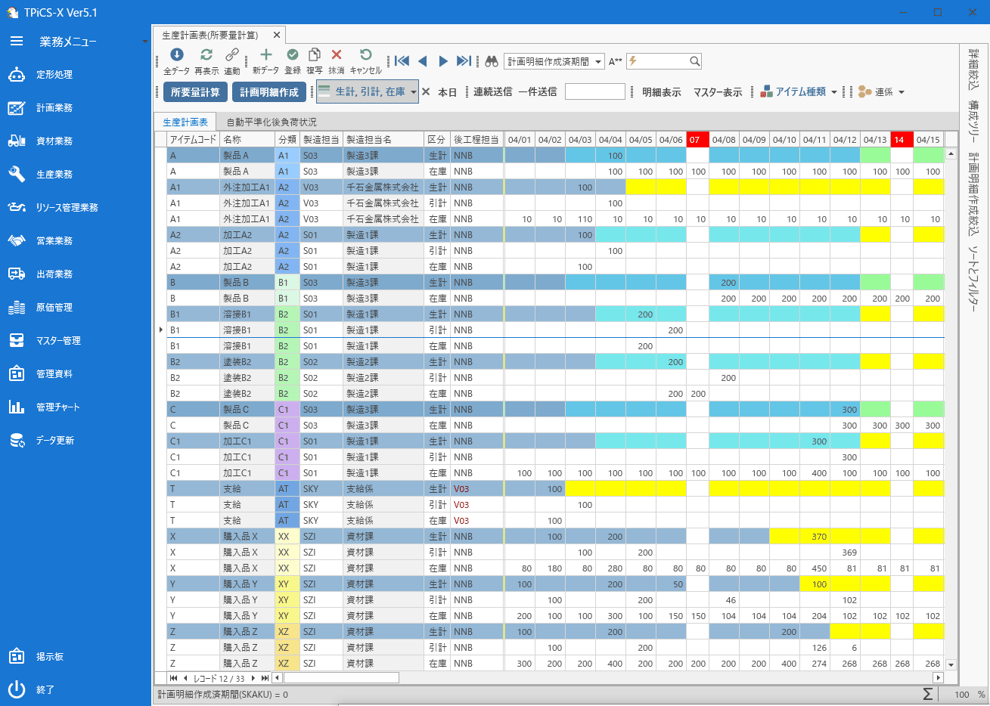Open the 計画明細作成済期間 search field dropdown
The height and width of the screenshot is (706, 990).
(598, 62)
